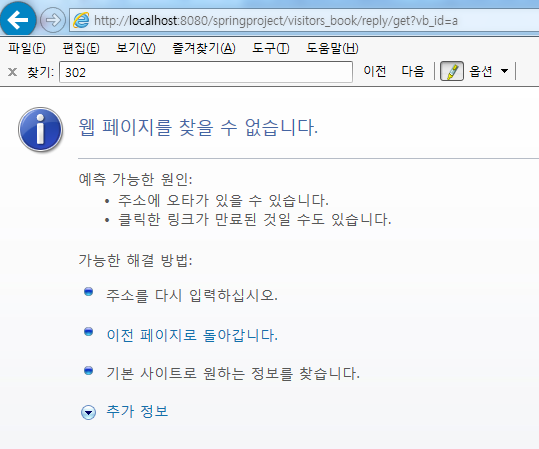The height and width of the screenshot is (449, 539).
Task: Click the Forward navigation arrow
Action: [x=53, y=20]
